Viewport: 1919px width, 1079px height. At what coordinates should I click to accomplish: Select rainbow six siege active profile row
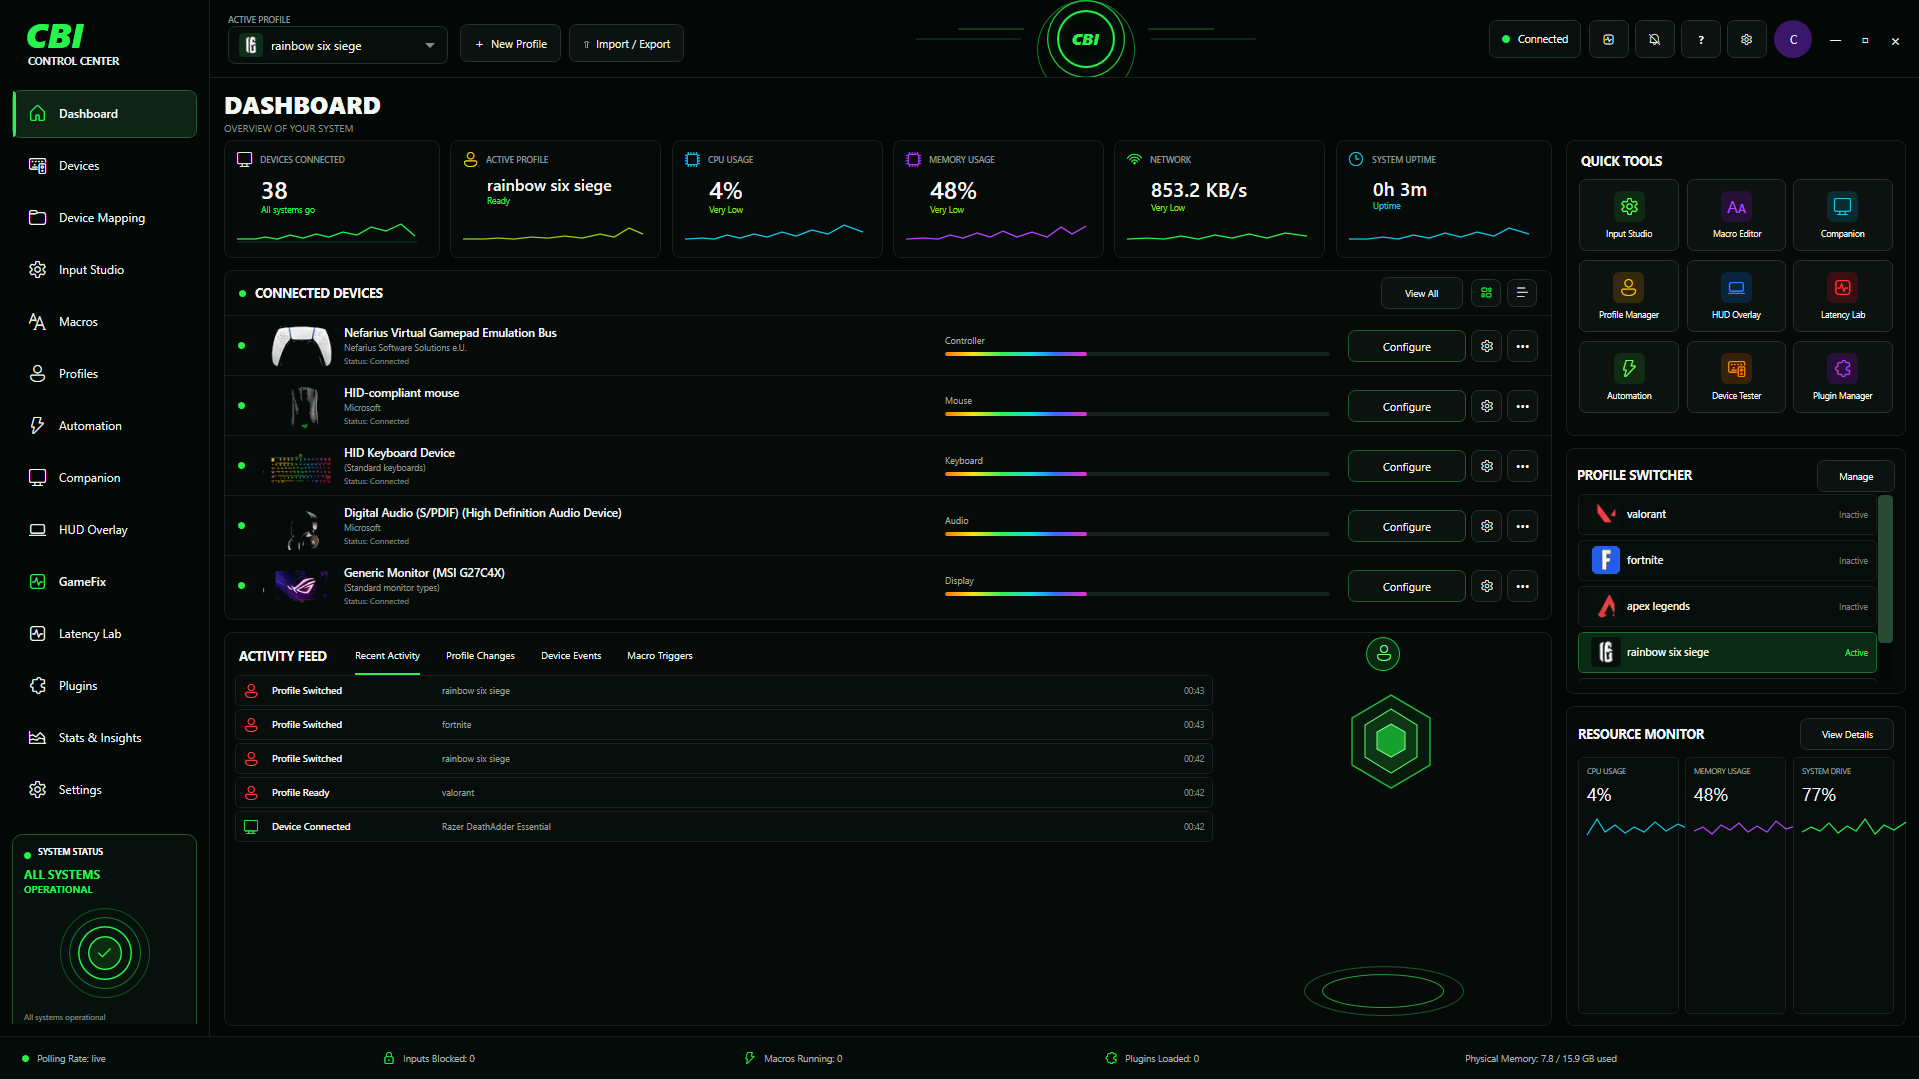pos(1727,653)
